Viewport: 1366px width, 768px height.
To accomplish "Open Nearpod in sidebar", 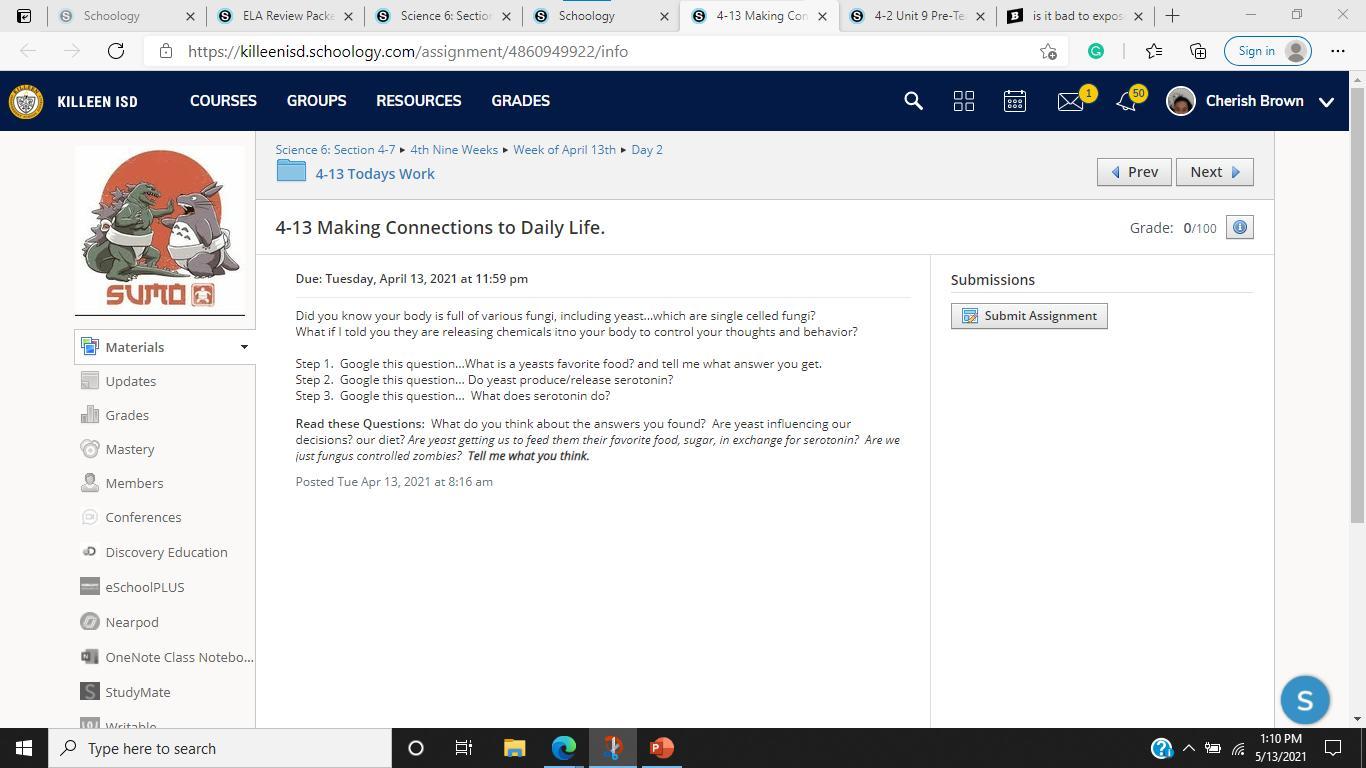I will point(131,622).
